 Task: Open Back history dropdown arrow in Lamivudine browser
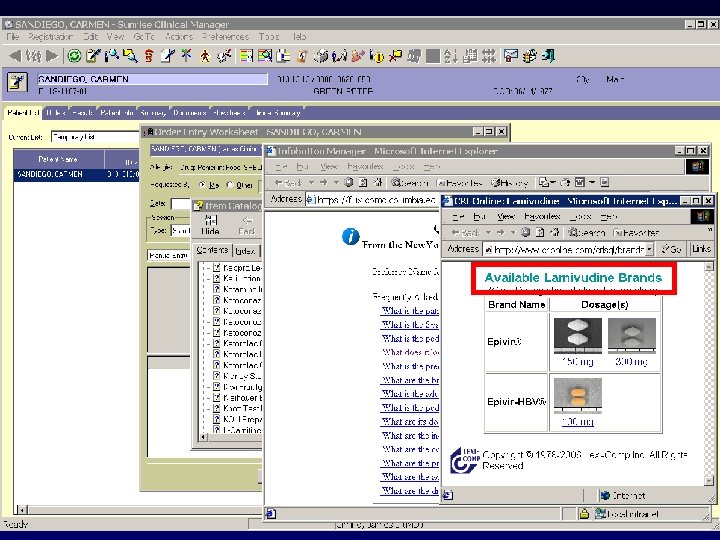coord(489,232)
